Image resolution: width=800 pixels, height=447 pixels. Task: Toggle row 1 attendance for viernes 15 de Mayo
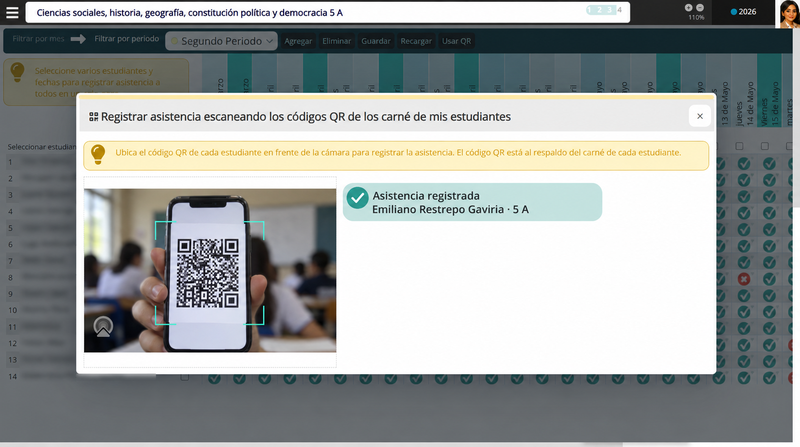tap(769, 164)
